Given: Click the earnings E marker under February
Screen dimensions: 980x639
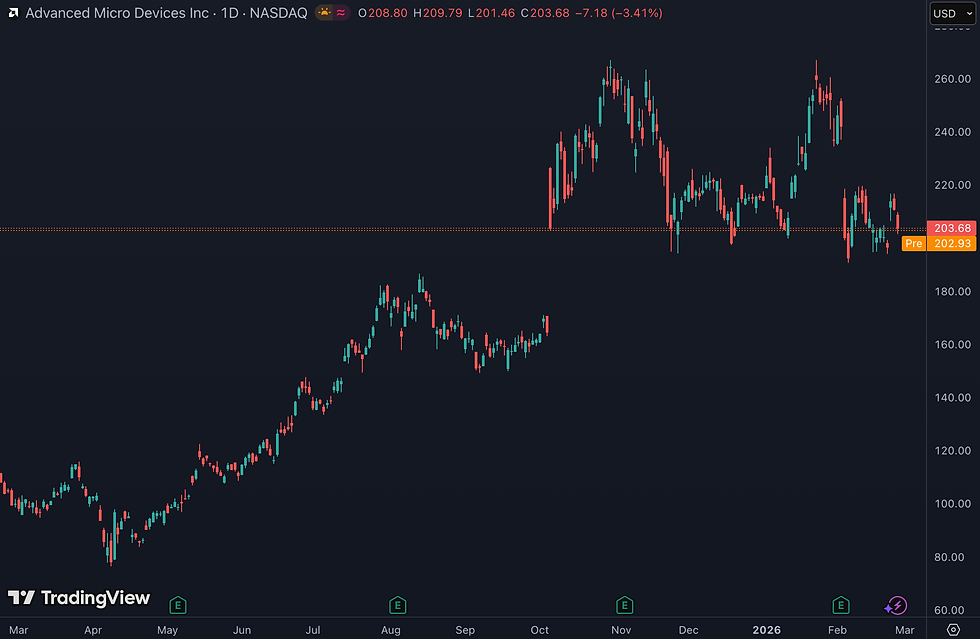Looking at the screenshot, I should point(840,604).
